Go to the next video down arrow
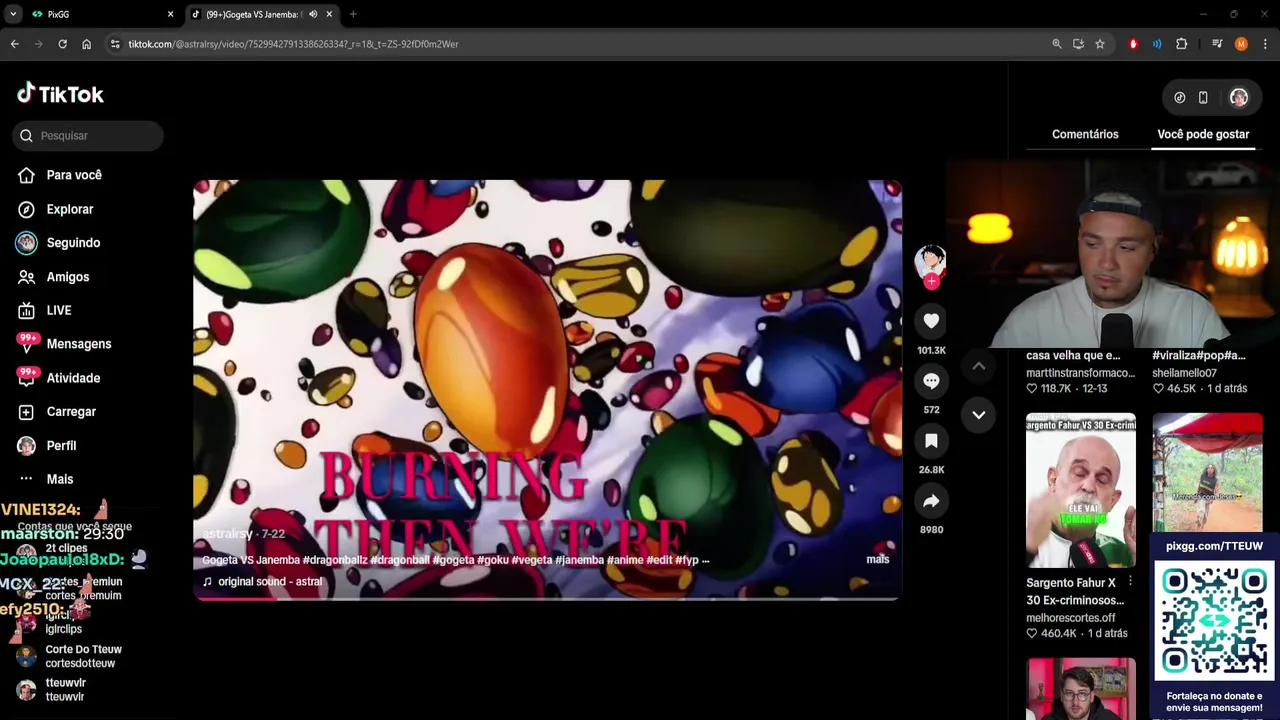 (x=978, y=415)
